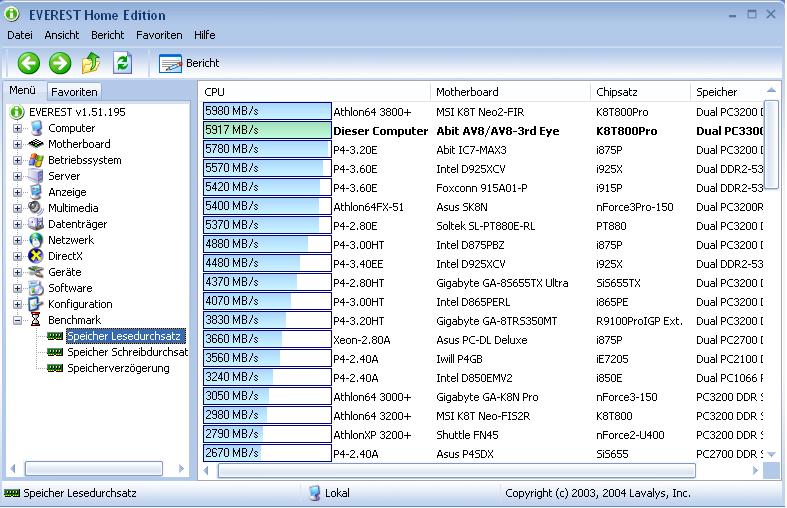Select Speicher Schreibdurchsatz benchmark item

pyautogui.click(x=127, y=352)
